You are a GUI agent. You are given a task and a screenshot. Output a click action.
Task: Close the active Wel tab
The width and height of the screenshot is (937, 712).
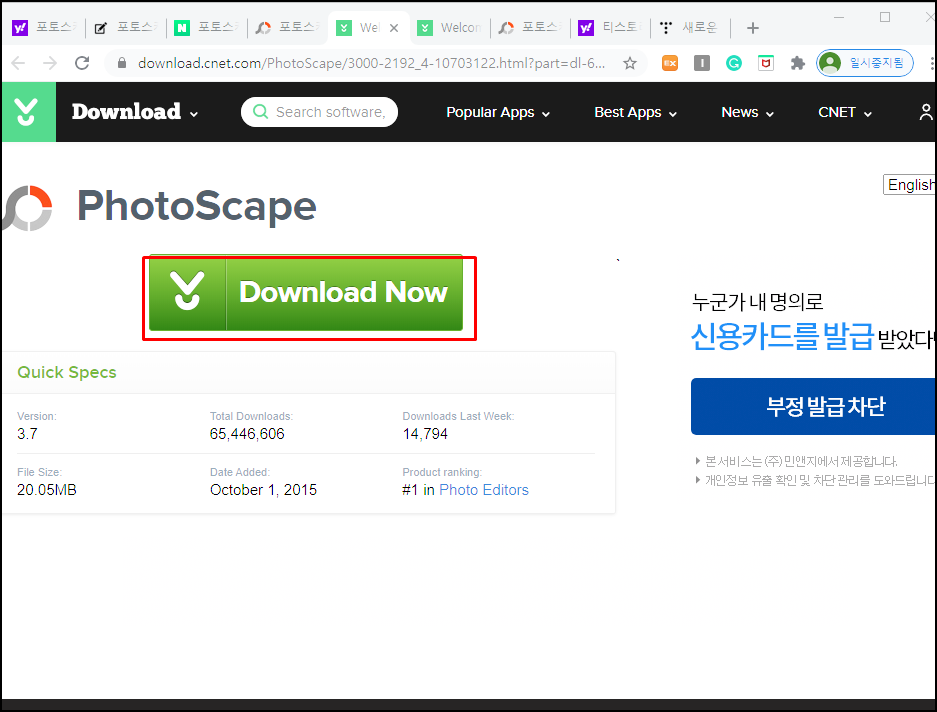click(394, 27)
